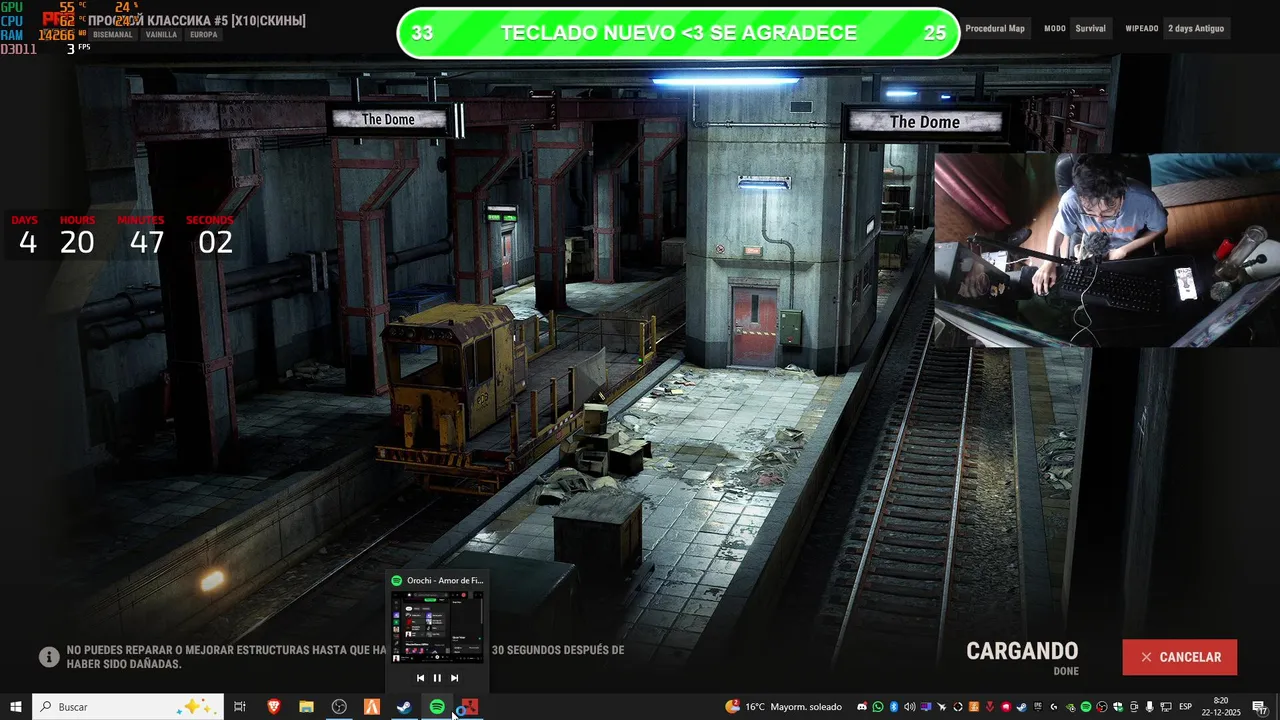Viewport: 1280px width, 720px height.
Task: Switch the ESP keyboard language indicator
Action: pos(1185,707)
